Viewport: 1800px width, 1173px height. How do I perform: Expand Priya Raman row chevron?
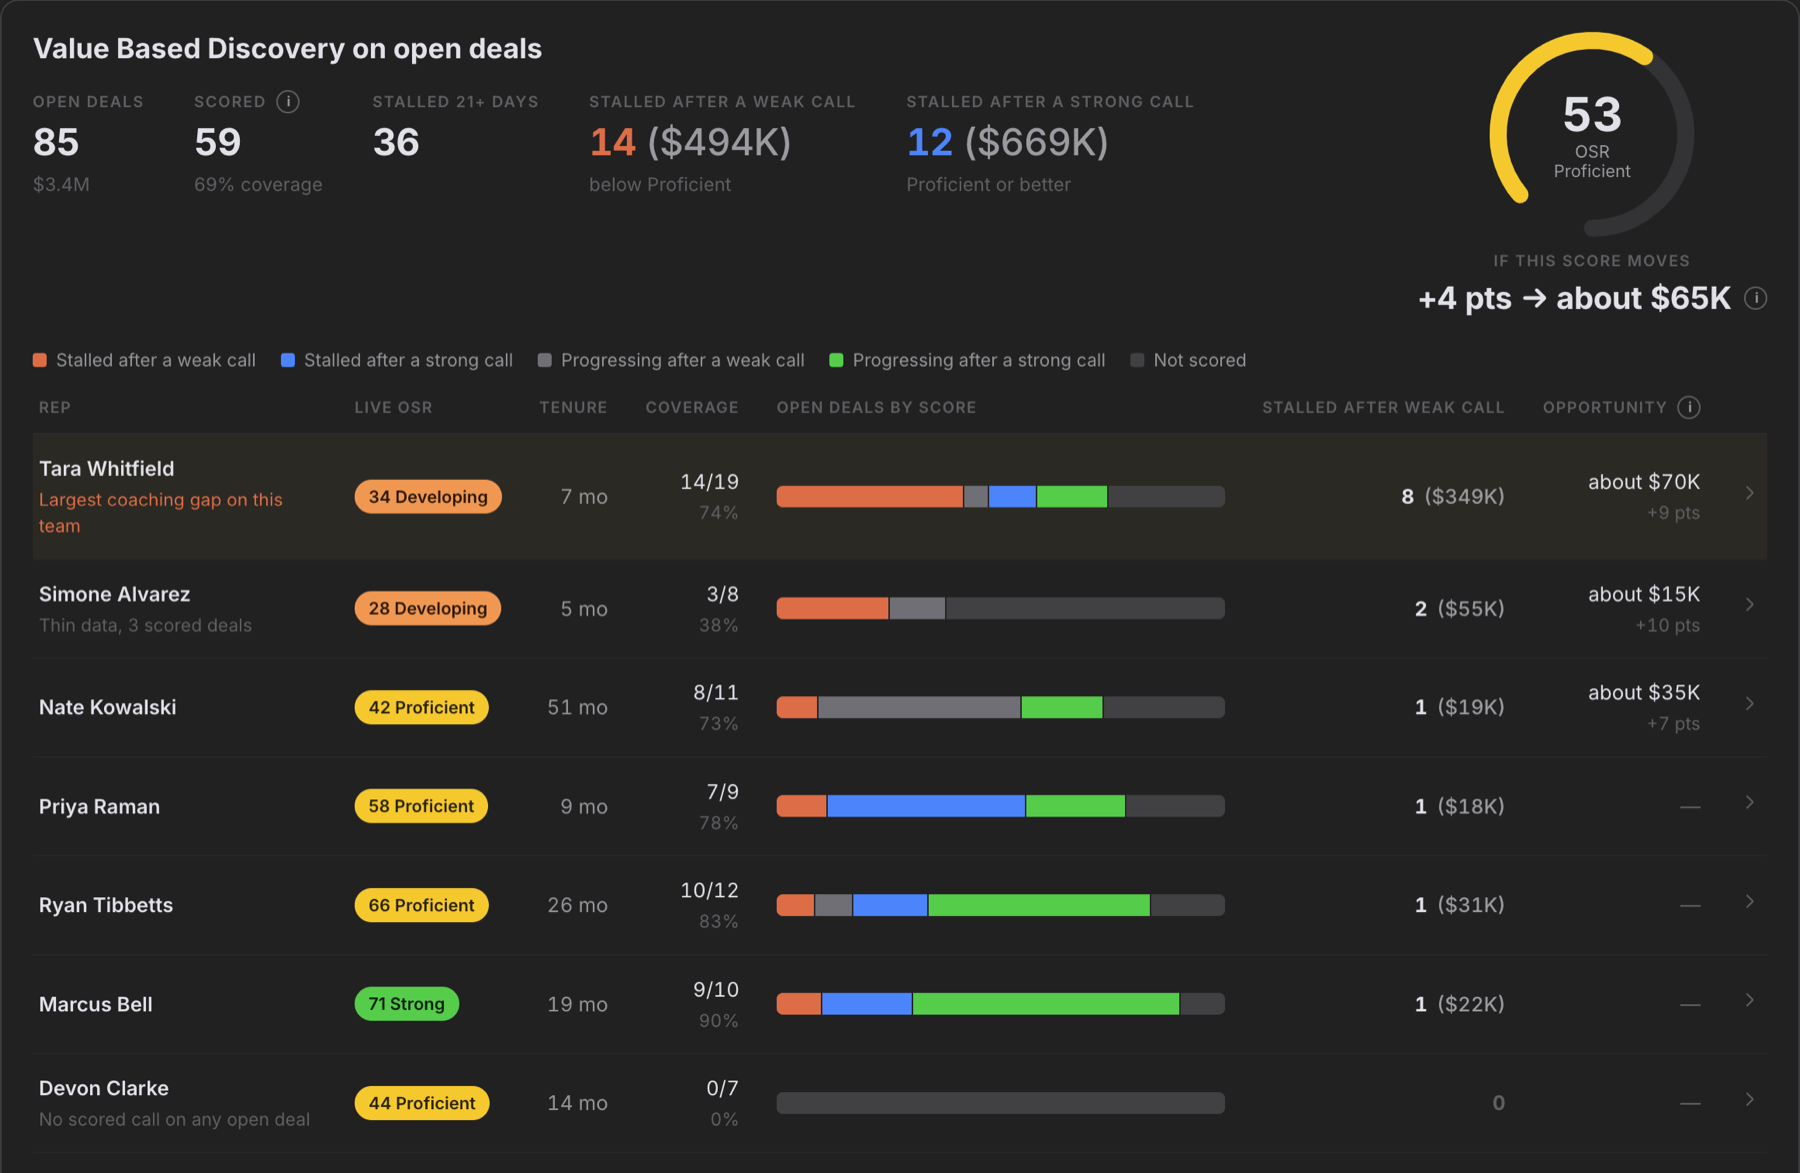(x=1750, y=802)
